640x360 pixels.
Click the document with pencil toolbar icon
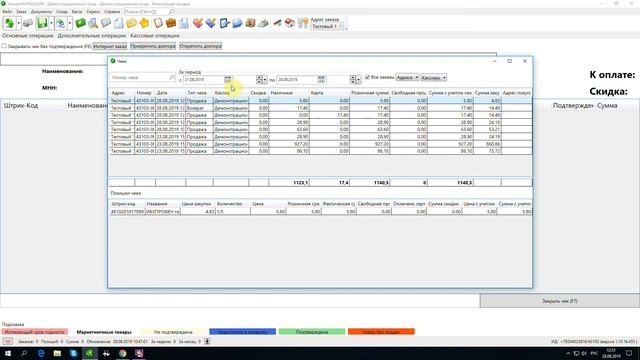(x=224, y=23)
